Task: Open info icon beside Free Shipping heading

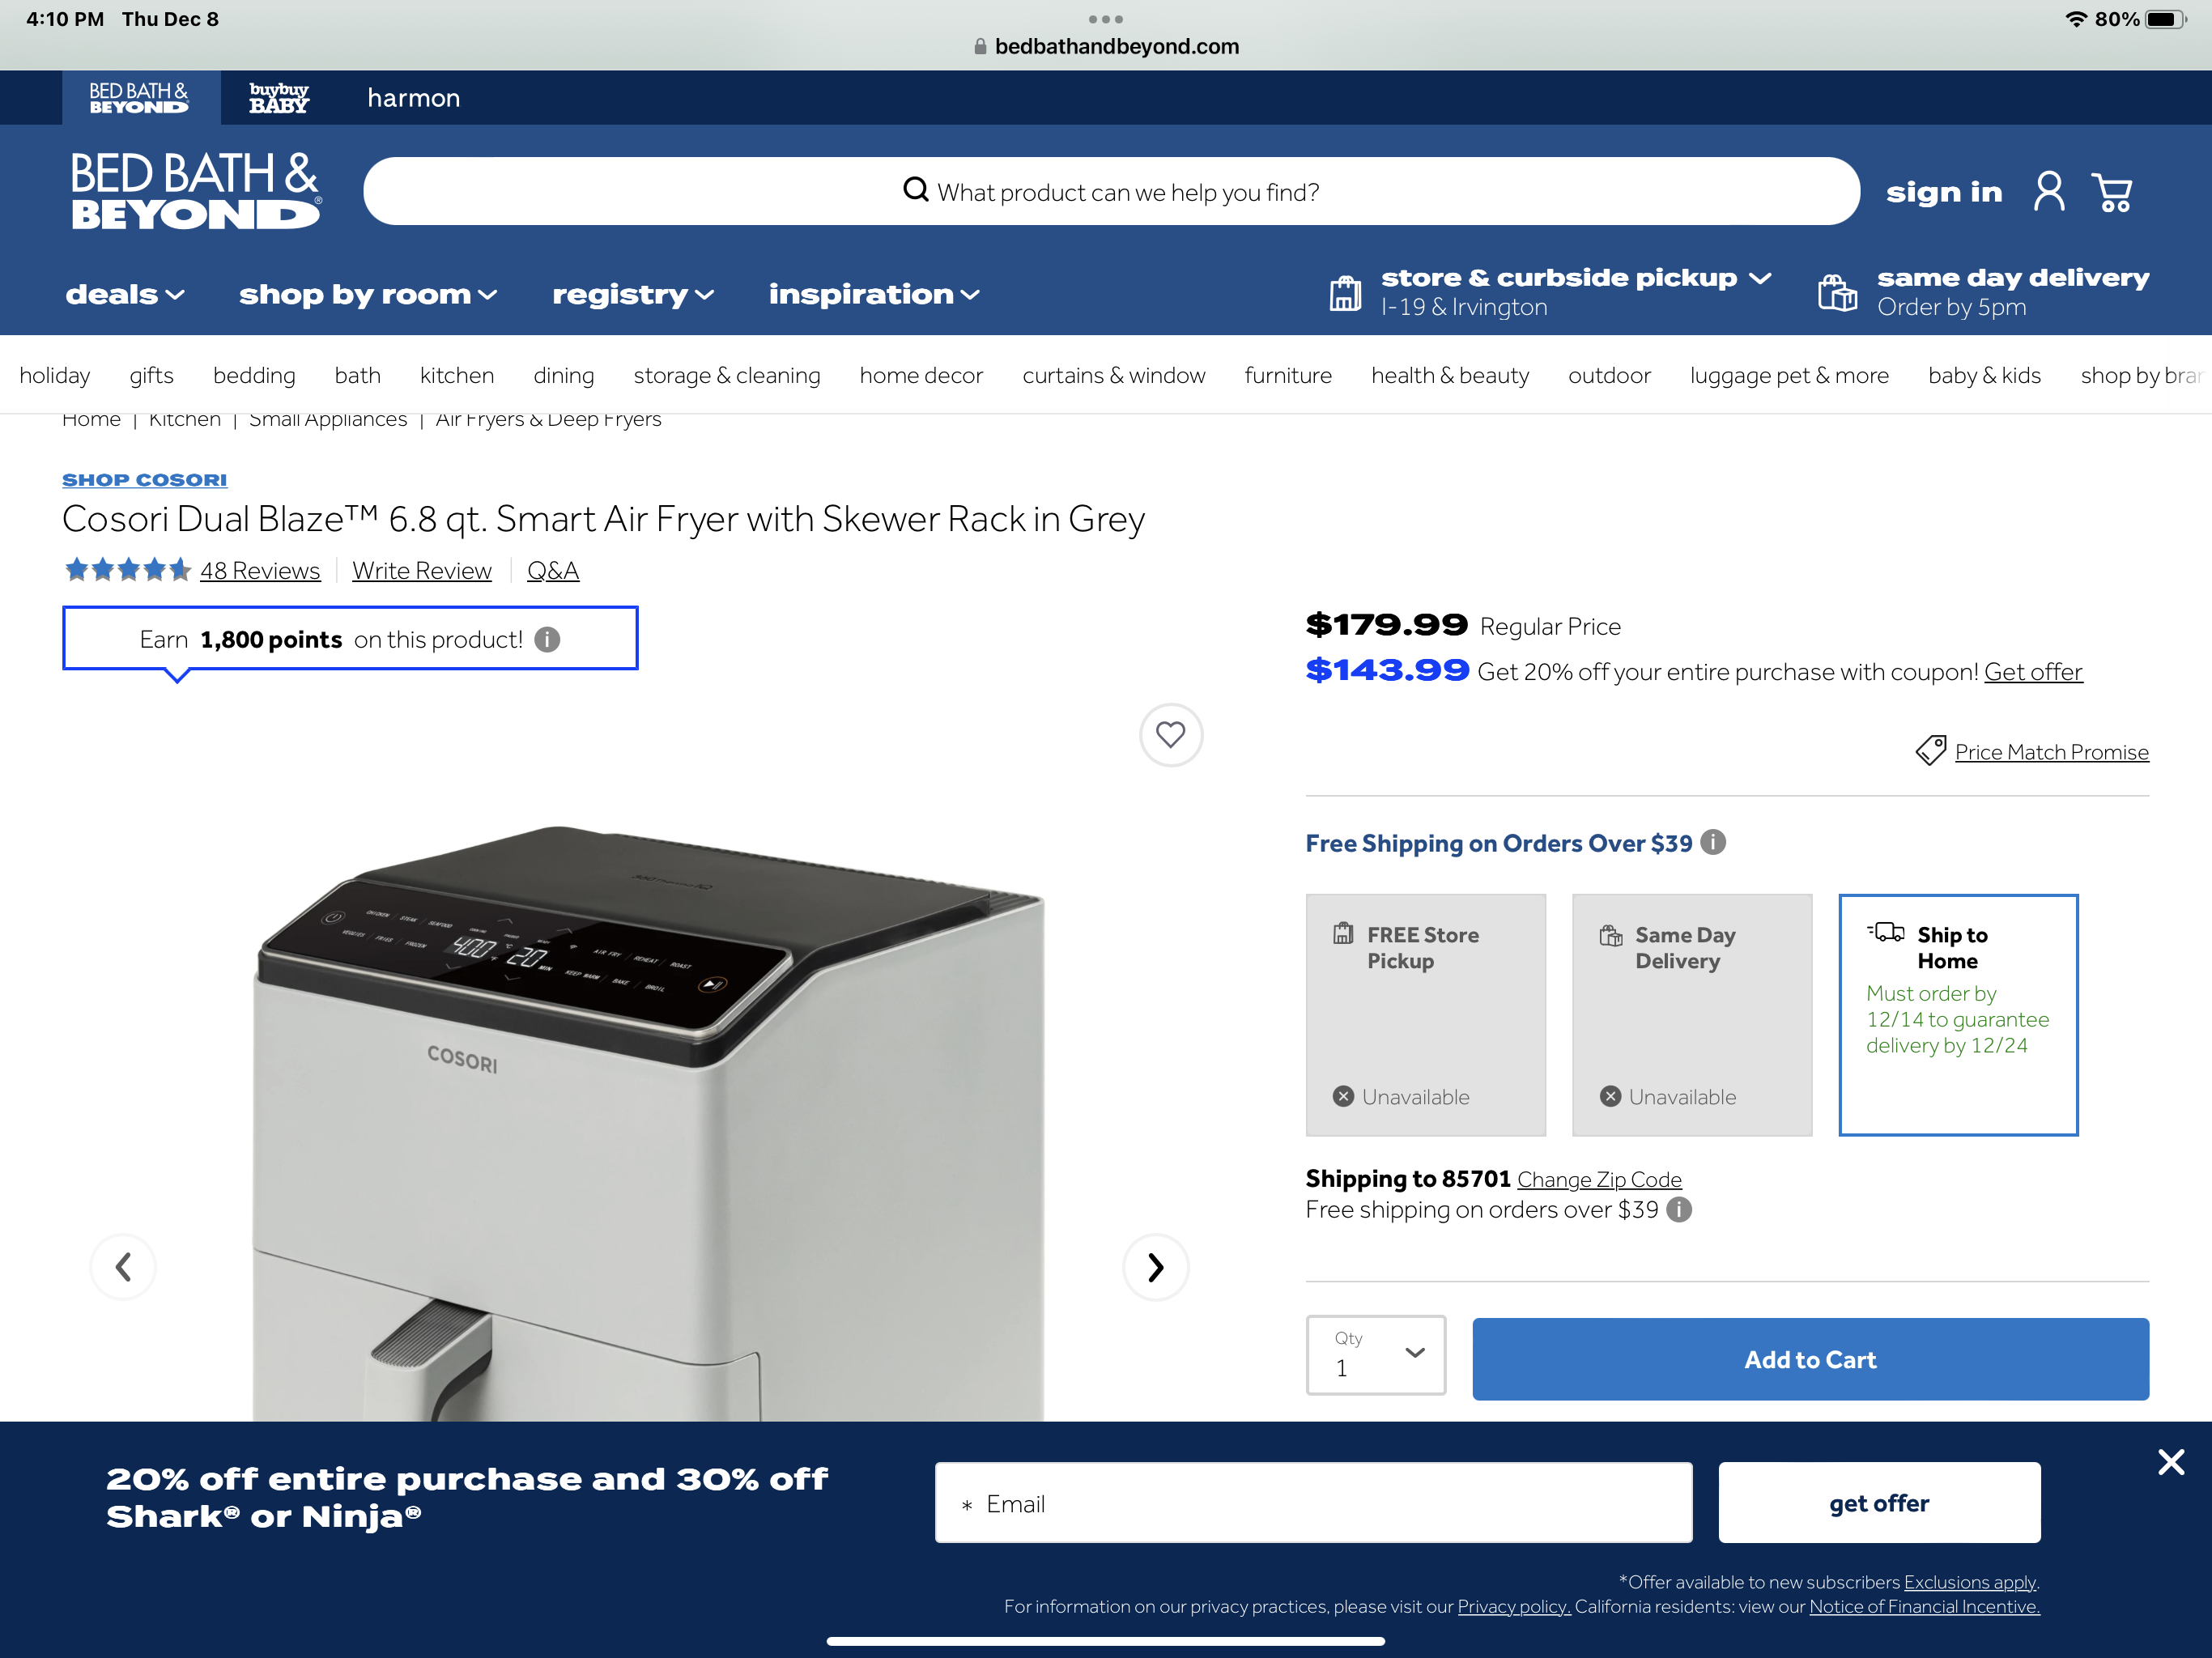Action: point(1713,842)
